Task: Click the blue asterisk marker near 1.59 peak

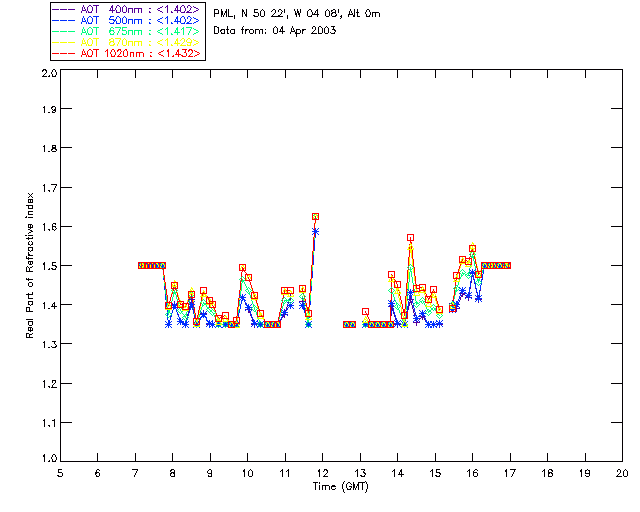Action: [x=315, y=232]
